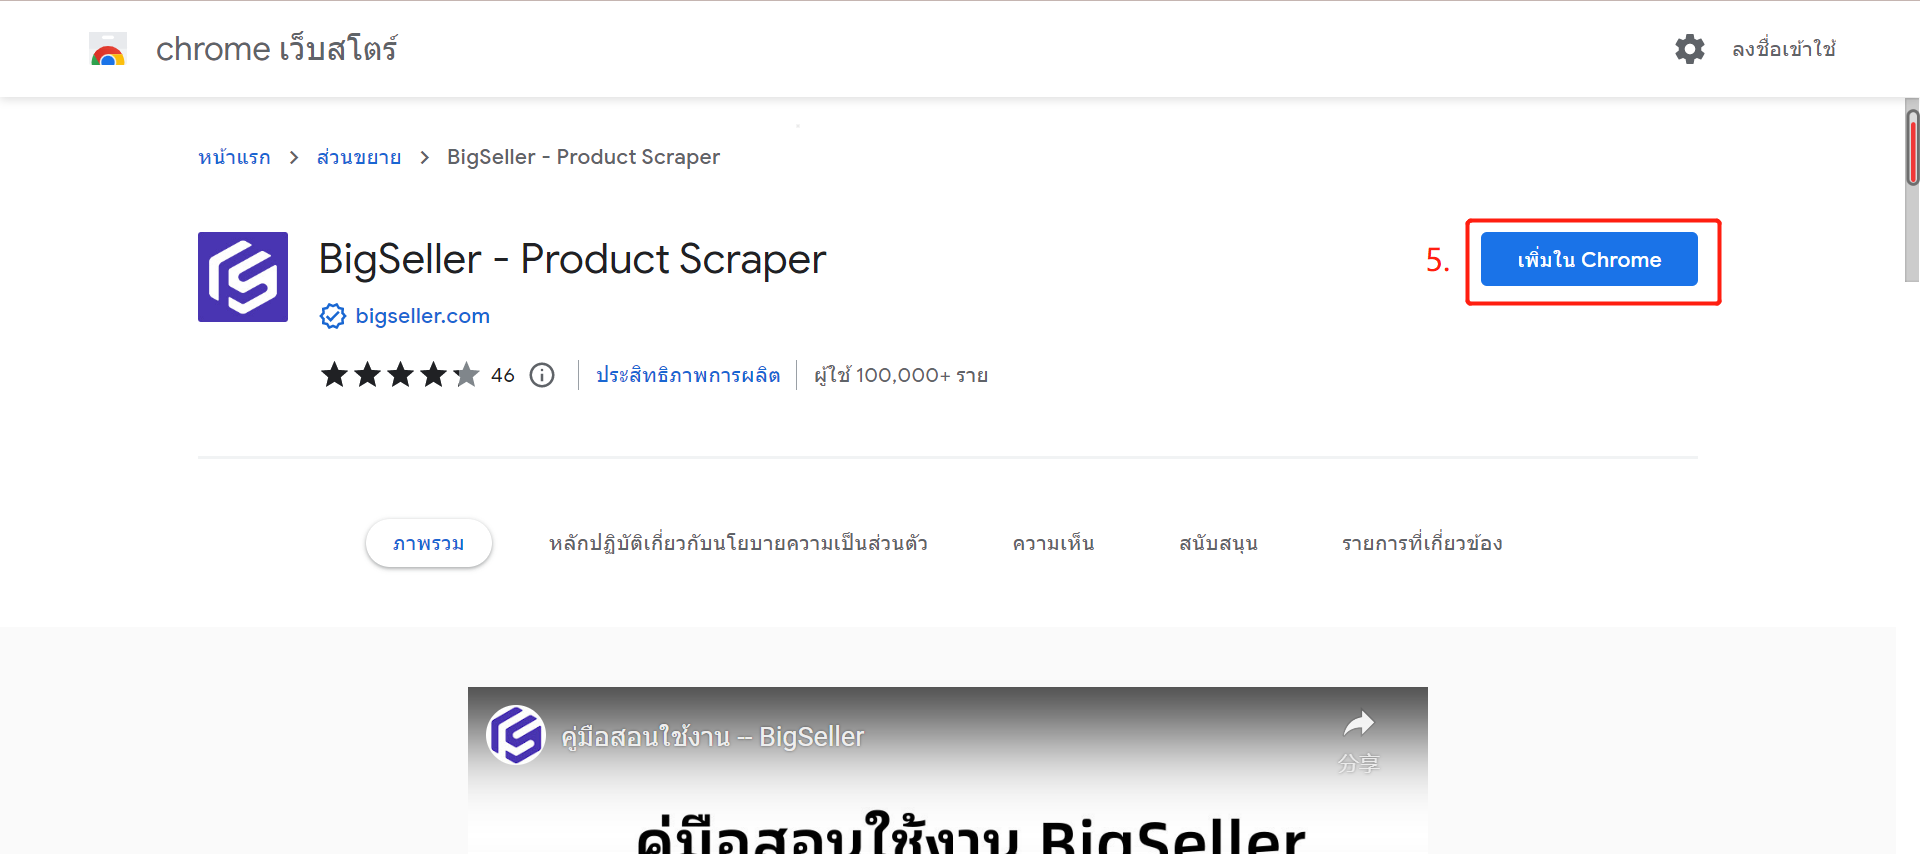Switch to the สนับสนุน tab

(1218, 543)
